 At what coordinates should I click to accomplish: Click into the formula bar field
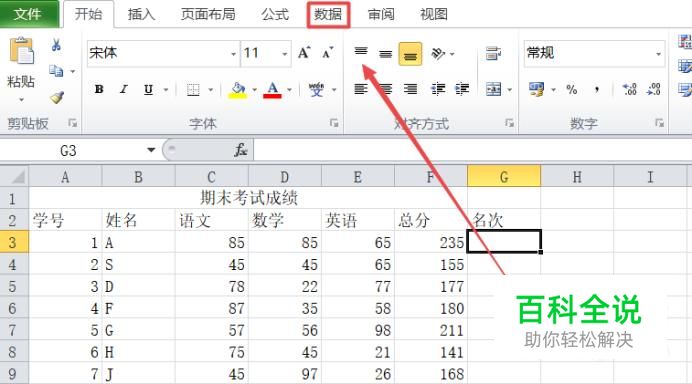click(x=472, y=150)
